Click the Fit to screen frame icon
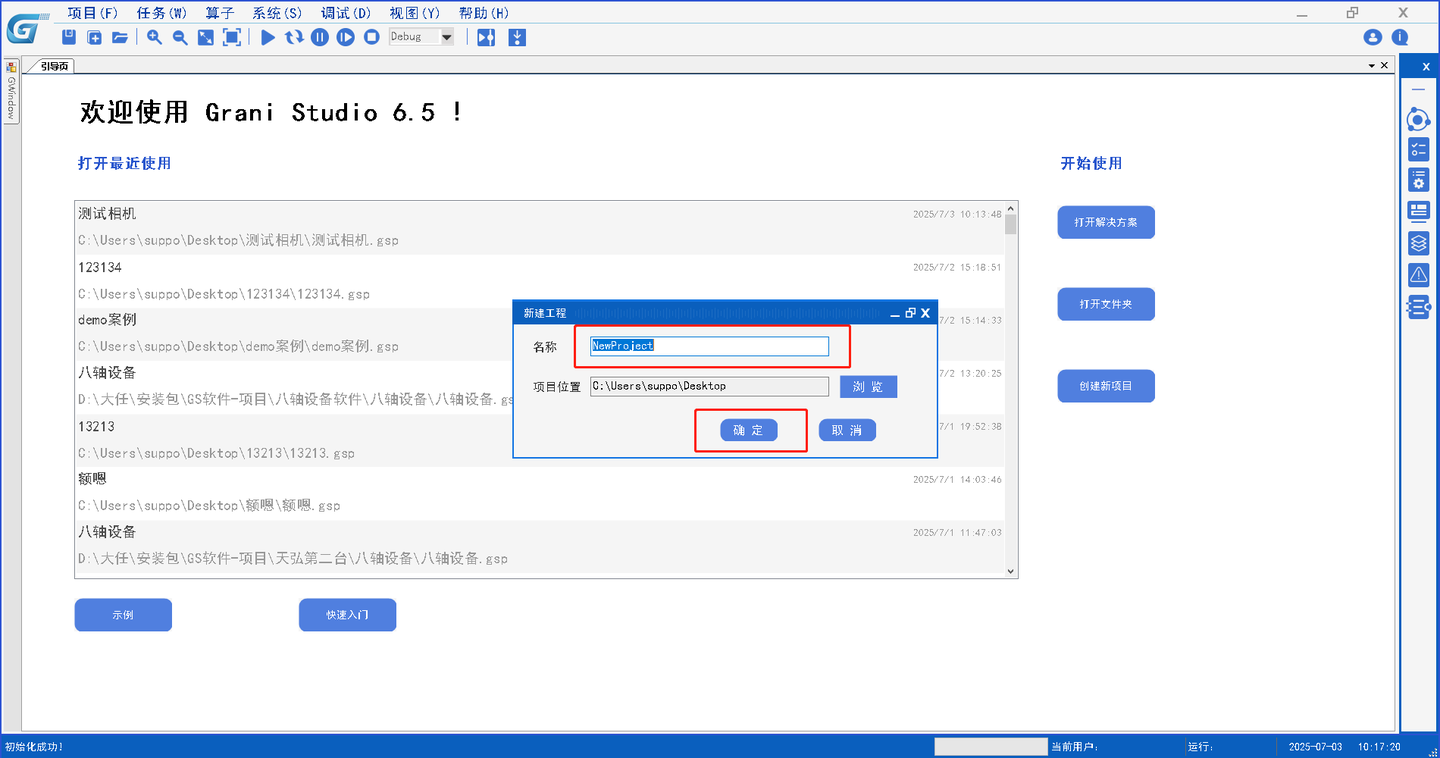The height and width of the screenshot is (758, 1440). pos(232,37)
